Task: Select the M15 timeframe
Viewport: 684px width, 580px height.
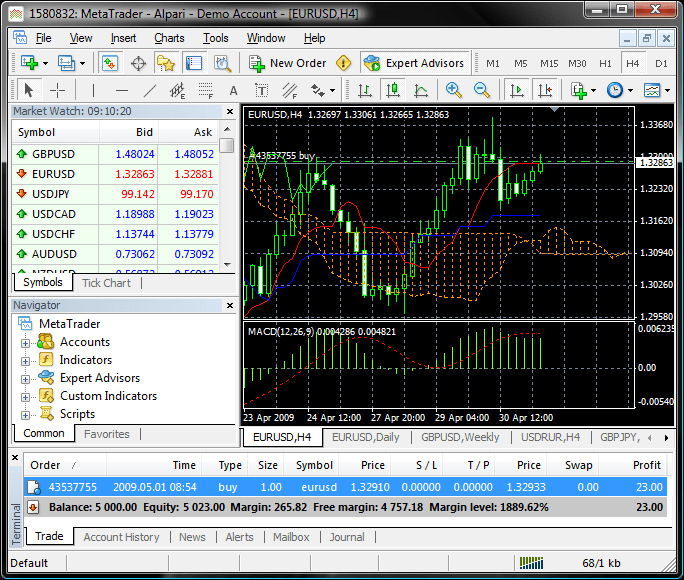Action: pyautogui.click(x=549, y=64)
